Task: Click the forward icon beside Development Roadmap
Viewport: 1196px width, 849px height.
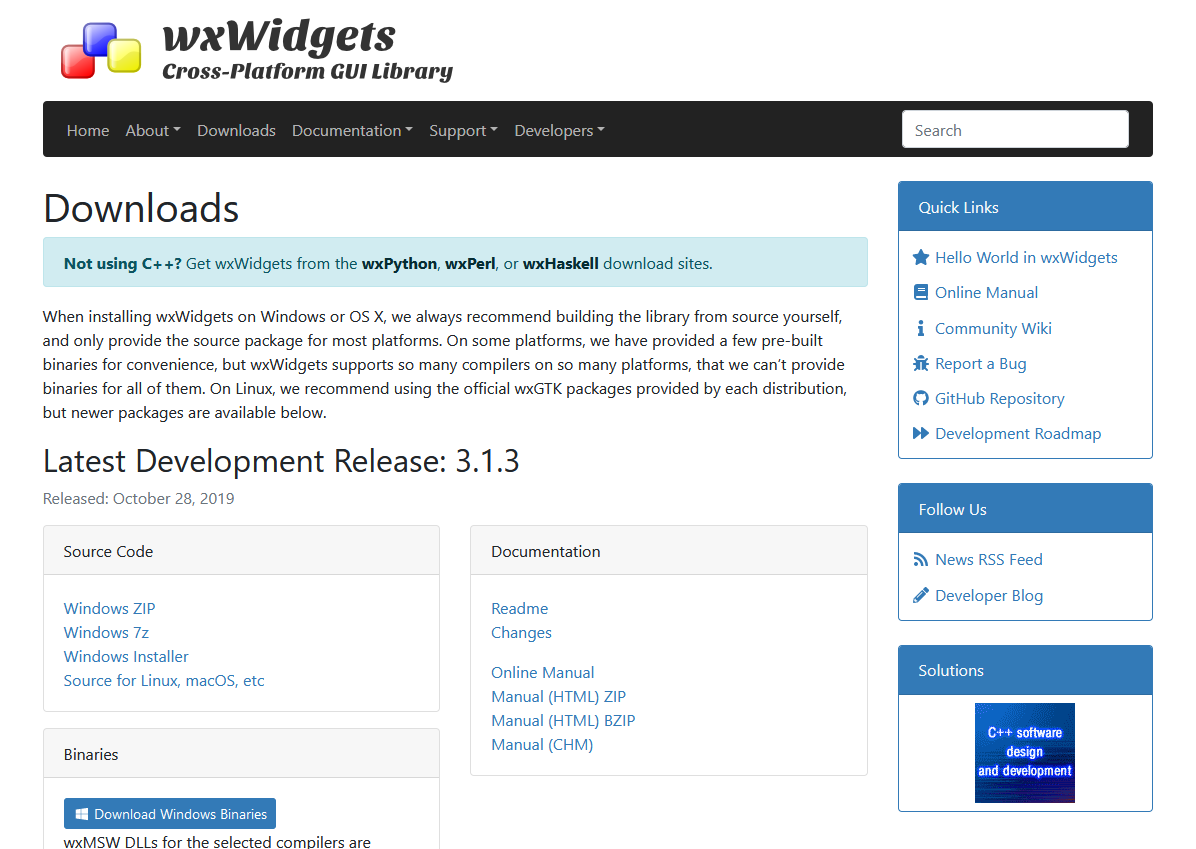Action: click(x=921, y=433)
